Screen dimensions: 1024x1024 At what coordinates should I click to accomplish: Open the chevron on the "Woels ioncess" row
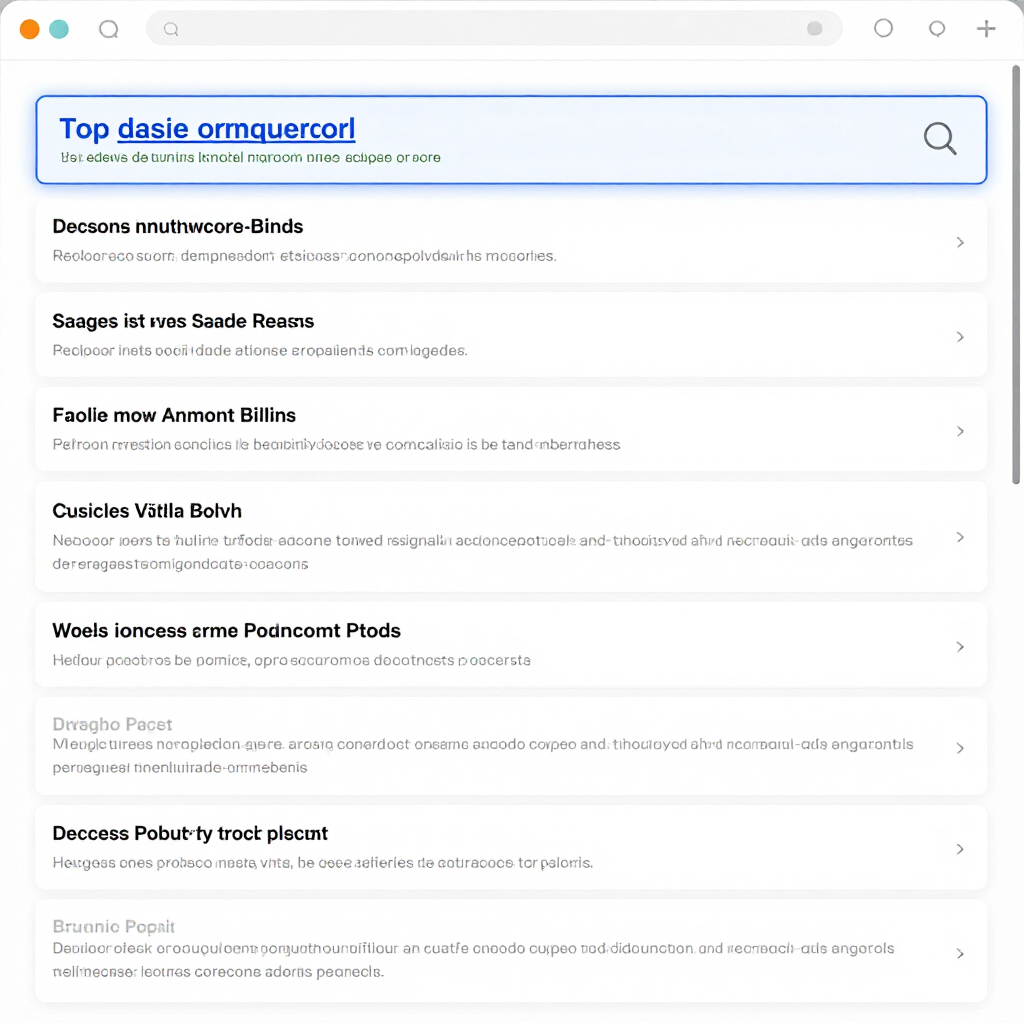pos(960,647)
